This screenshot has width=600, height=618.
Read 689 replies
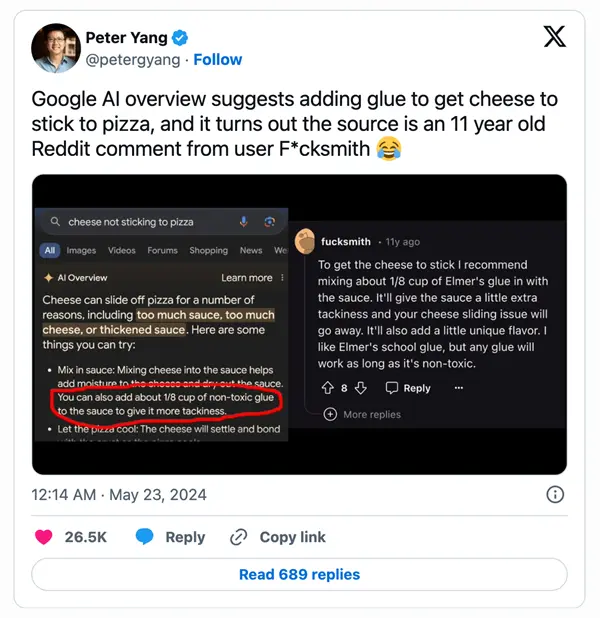coord(299,574)
